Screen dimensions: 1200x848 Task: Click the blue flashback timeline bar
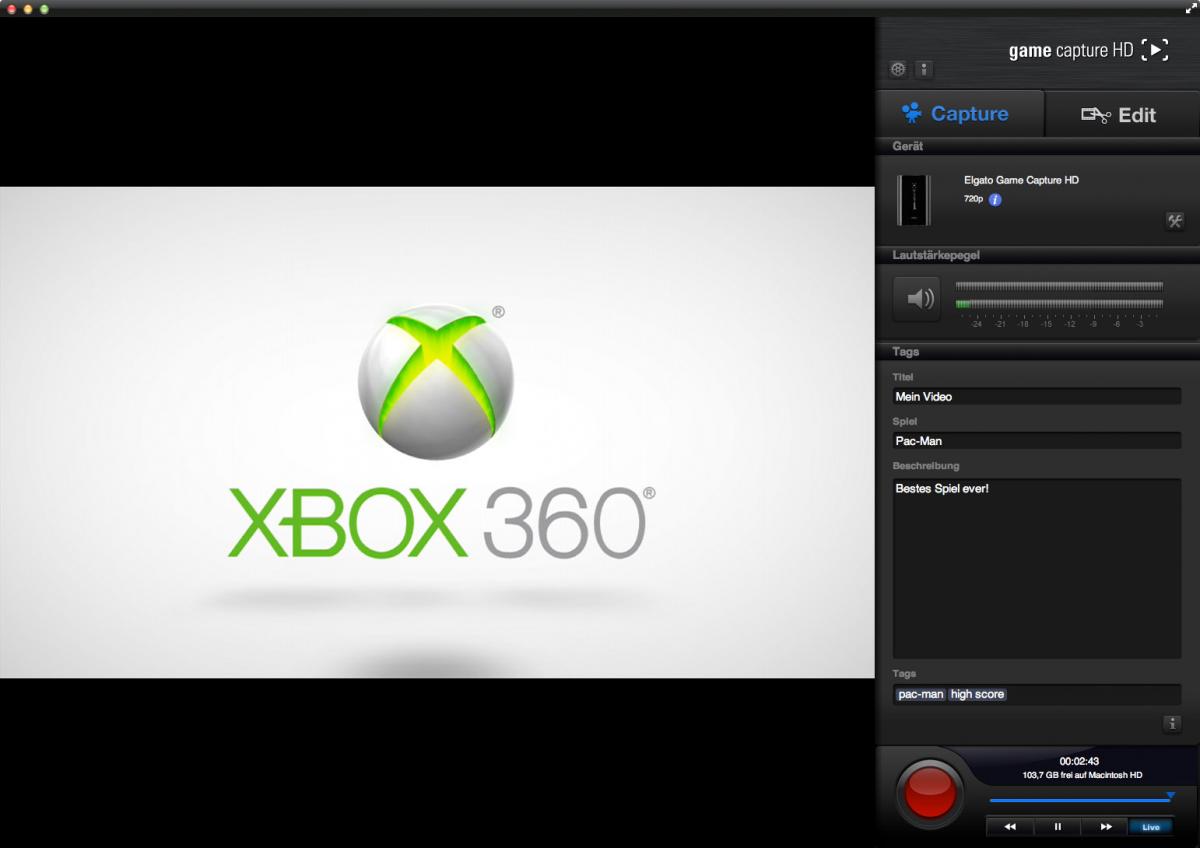coord(1080,801)
